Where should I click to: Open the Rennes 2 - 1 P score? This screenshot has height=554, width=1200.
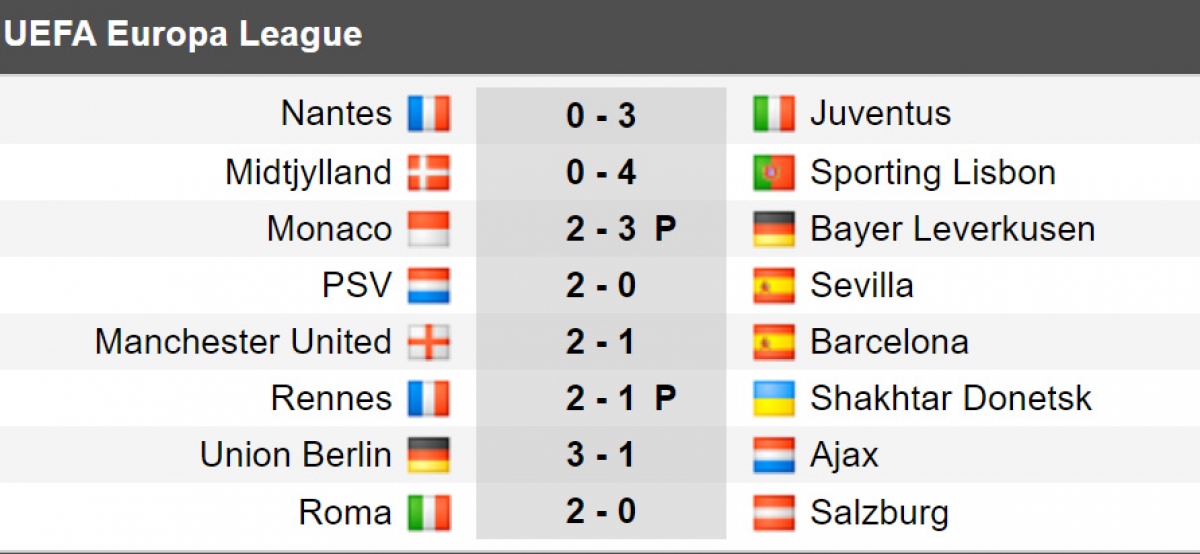click(x=620, y=399)
